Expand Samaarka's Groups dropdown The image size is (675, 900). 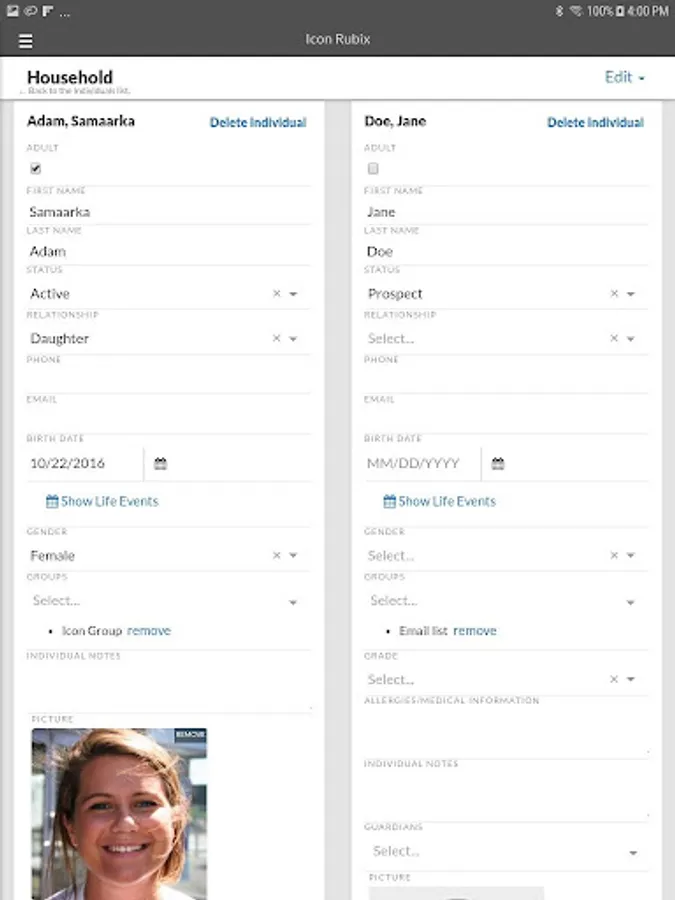coord(293,602)
